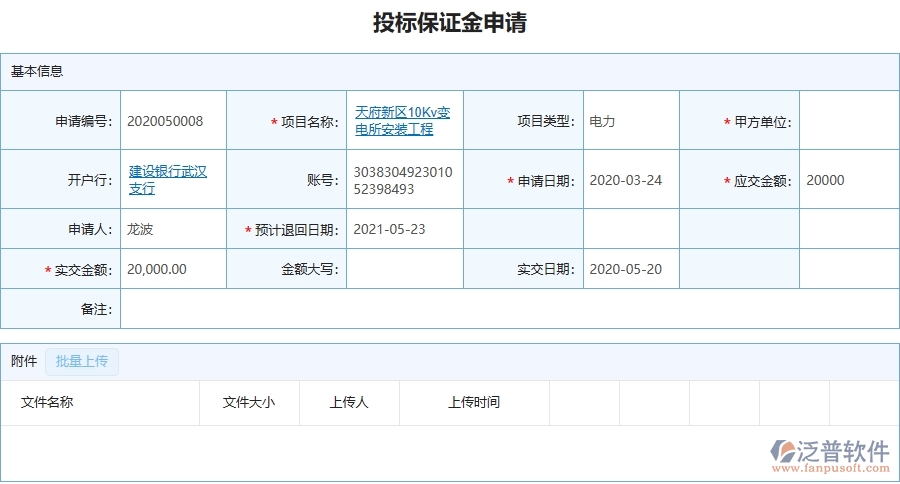Click the empty 甲方单位 field
The height and width of the screenshot is (484, 900).
[848, 121]
